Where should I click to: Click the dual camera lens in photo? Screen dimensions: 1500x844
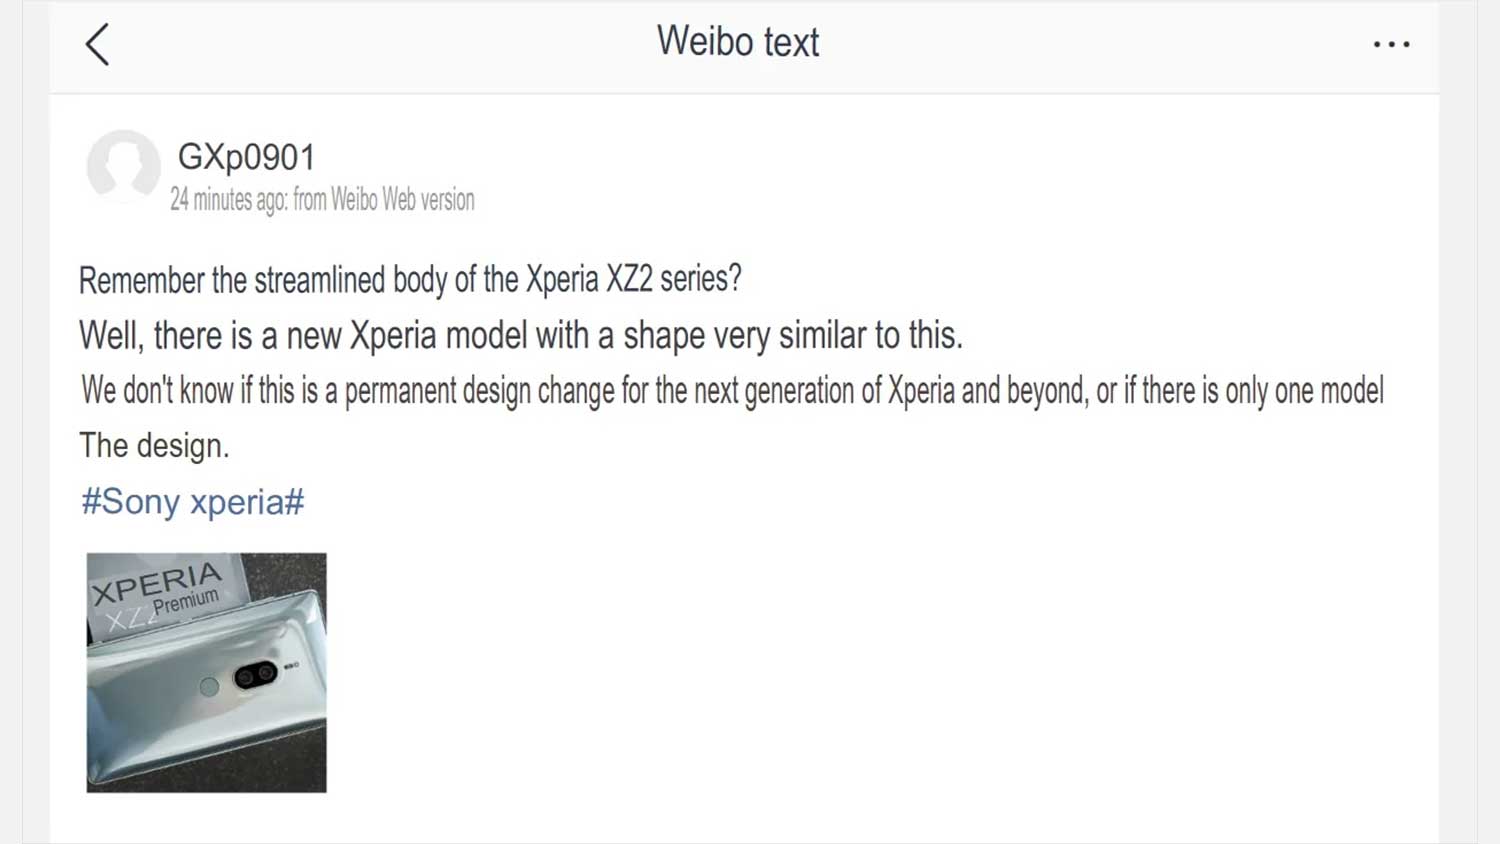[255, 676]
